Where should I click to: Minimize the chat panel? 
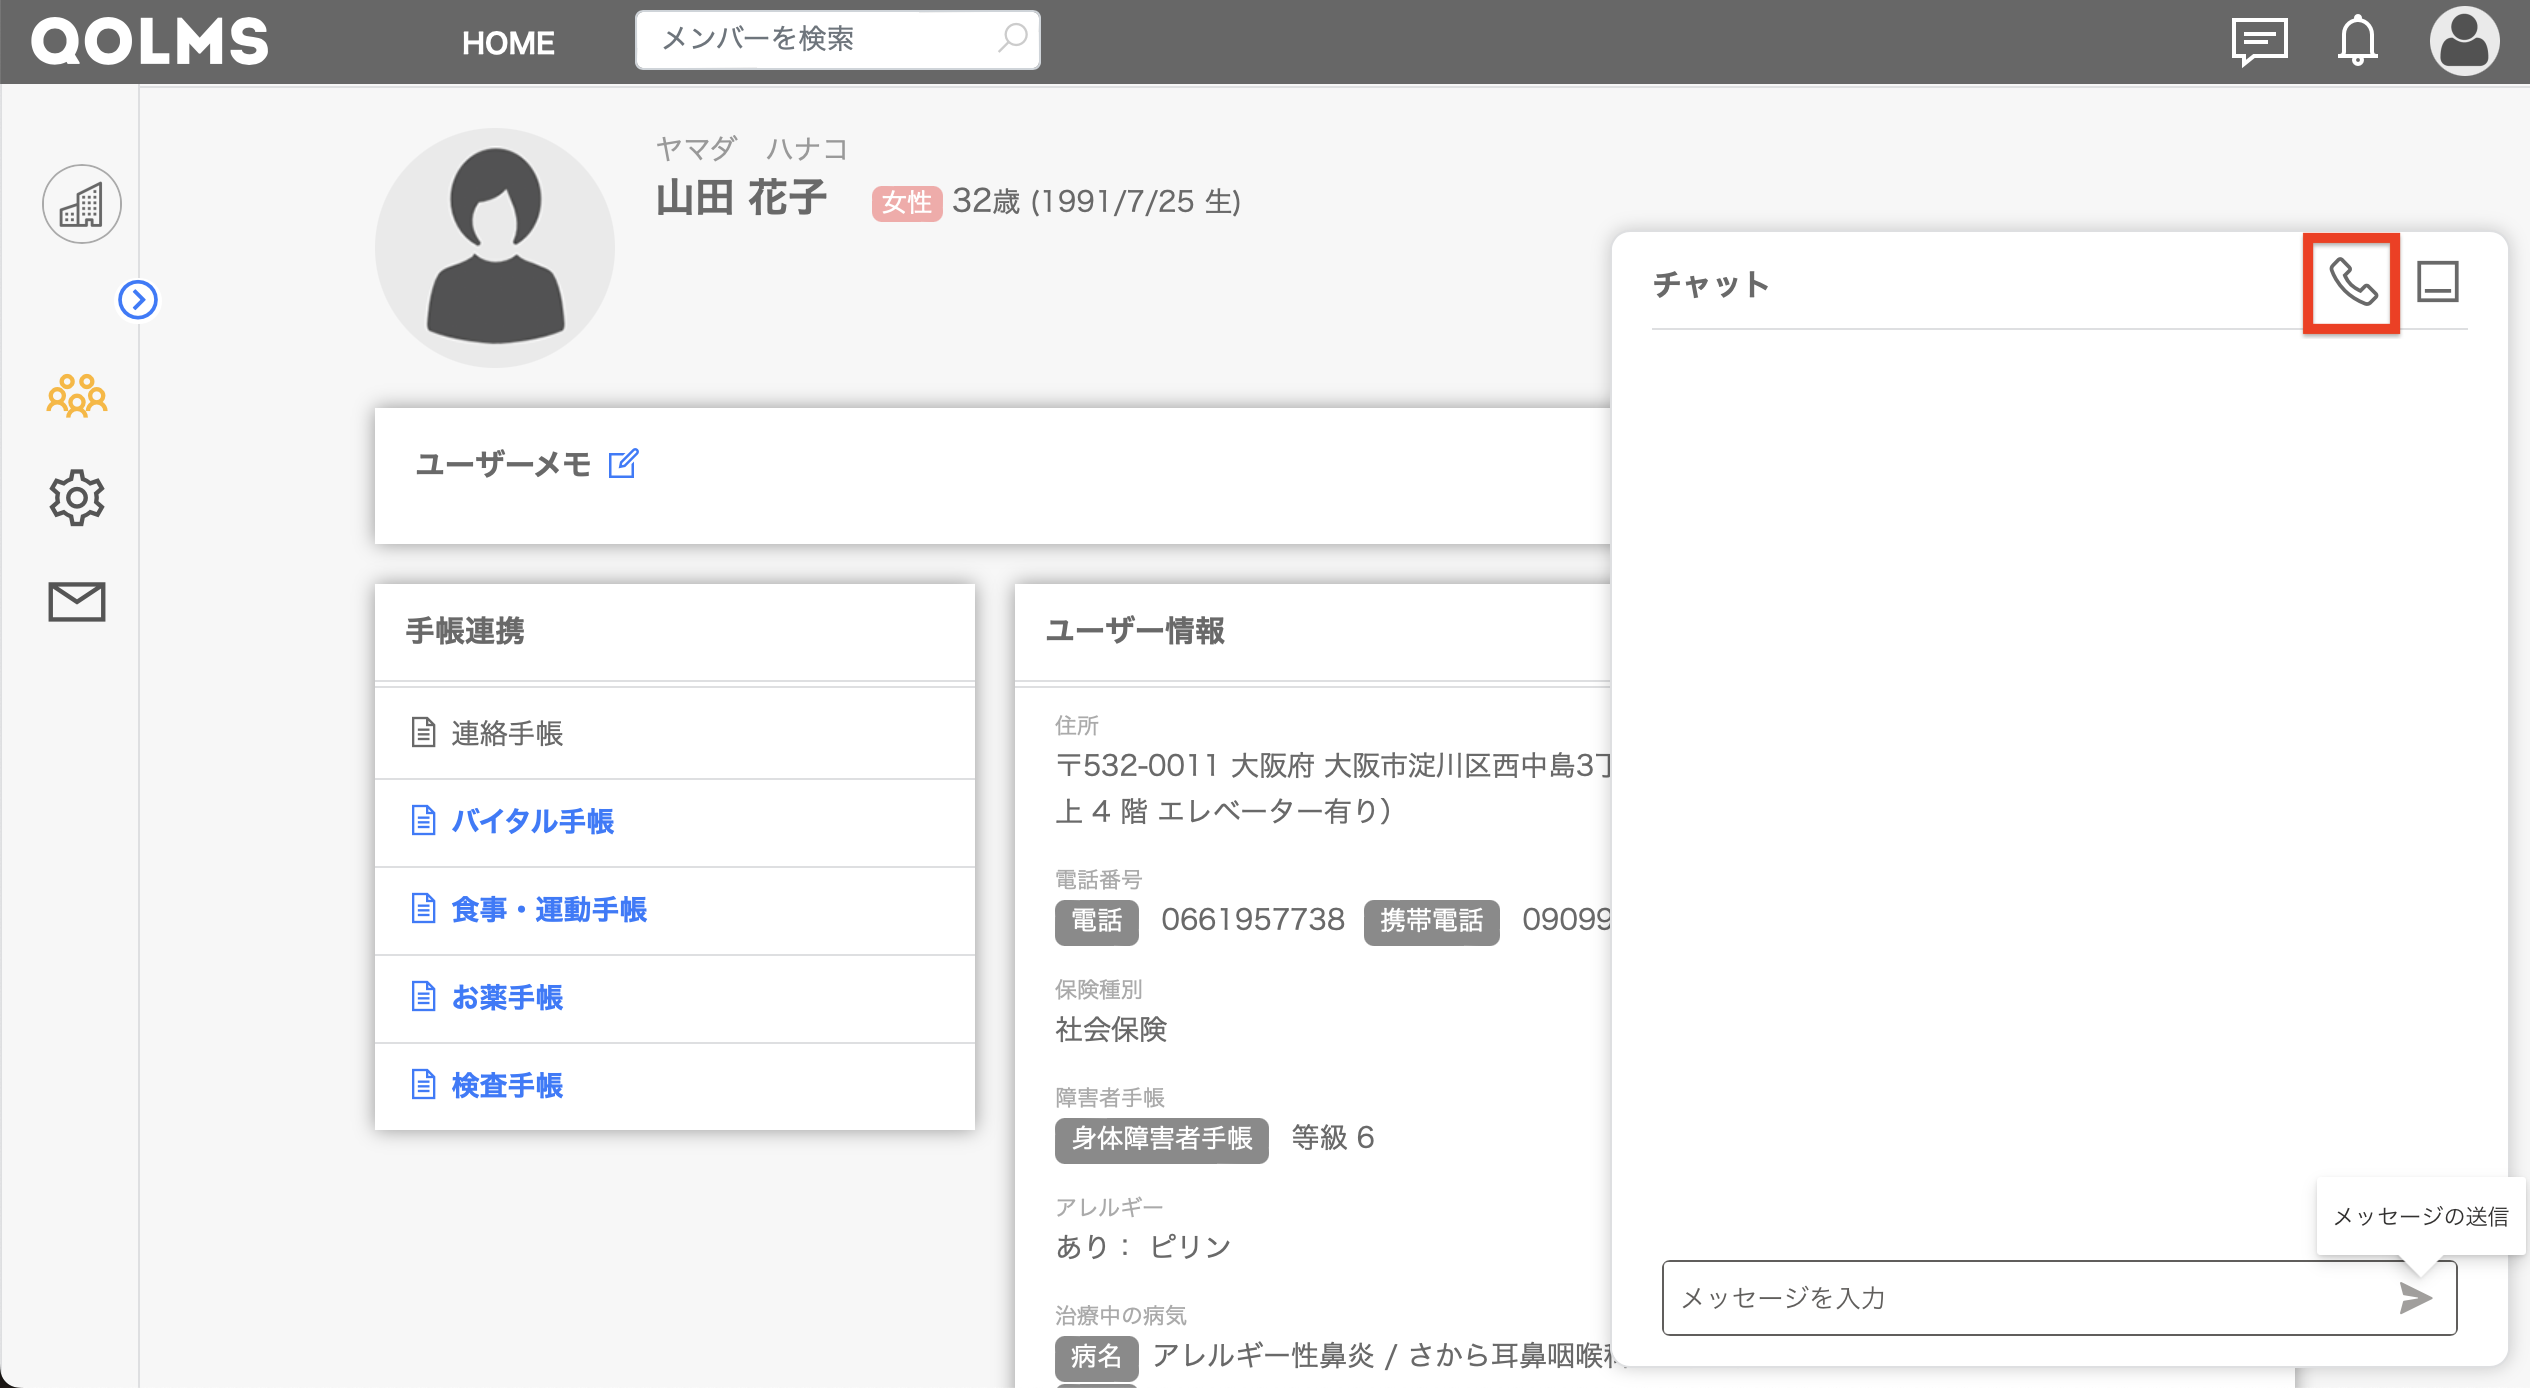pos(2437,282)
